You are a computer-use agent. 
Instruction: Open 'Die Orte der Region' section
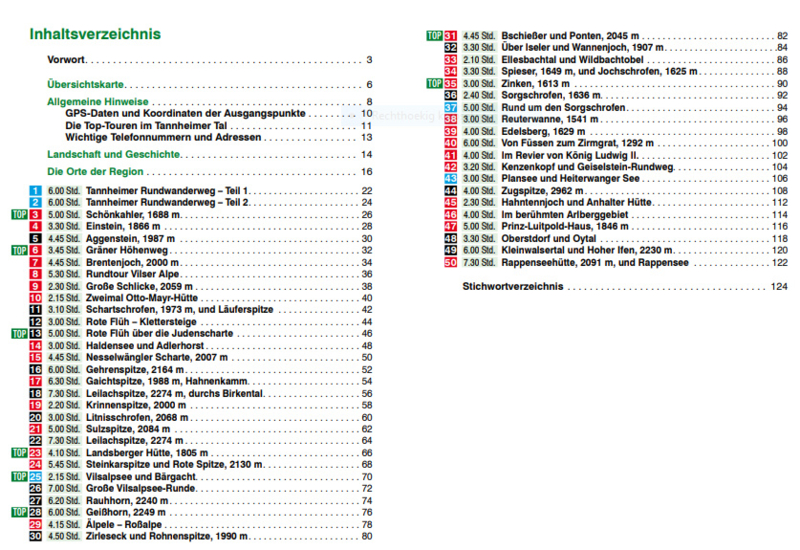pyautogui.click(x=95, y=171)
